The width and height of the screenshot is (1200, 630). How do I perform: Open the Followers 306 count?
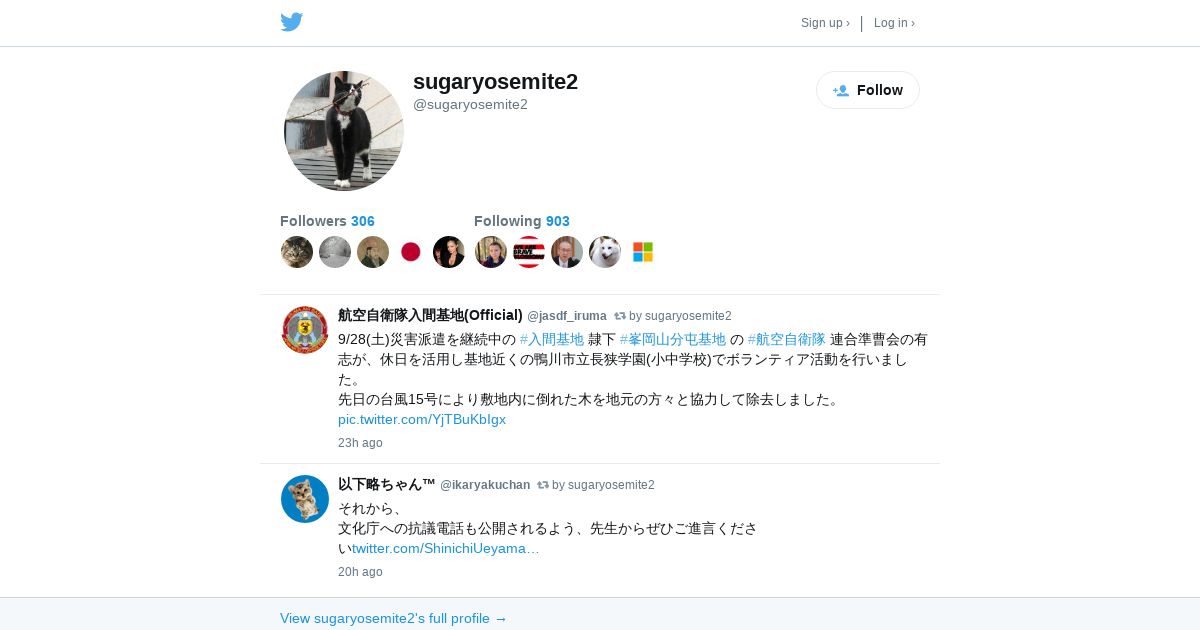point(327,221)
